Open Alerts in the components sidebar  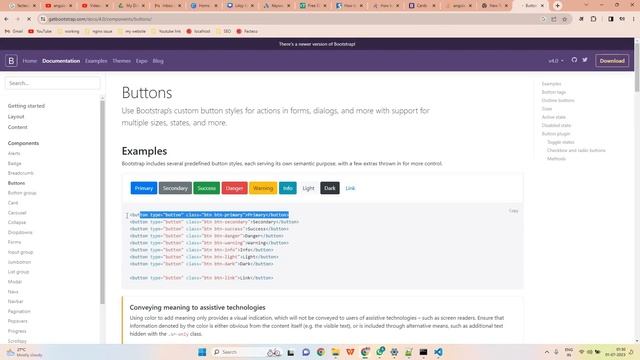pyautogui.click(x=14, y=153)
